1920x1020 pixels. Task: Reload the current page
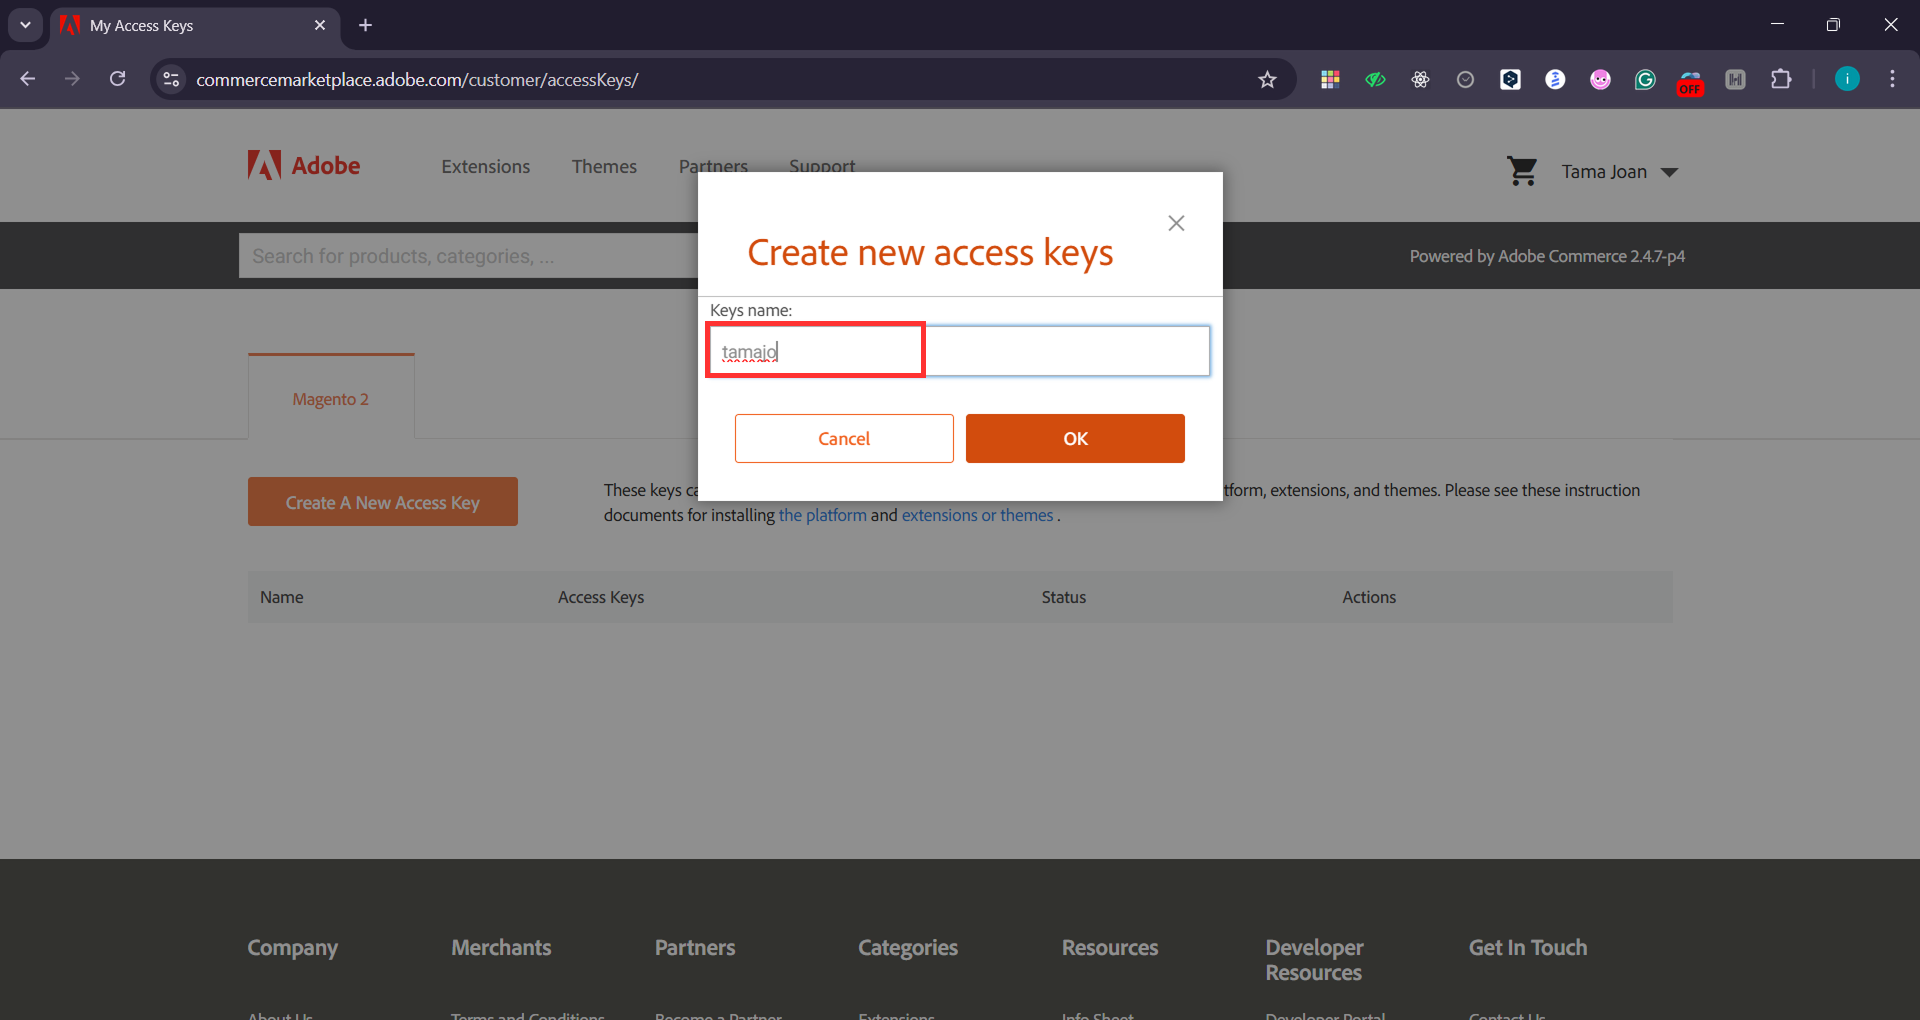click(x=117, y=79)
